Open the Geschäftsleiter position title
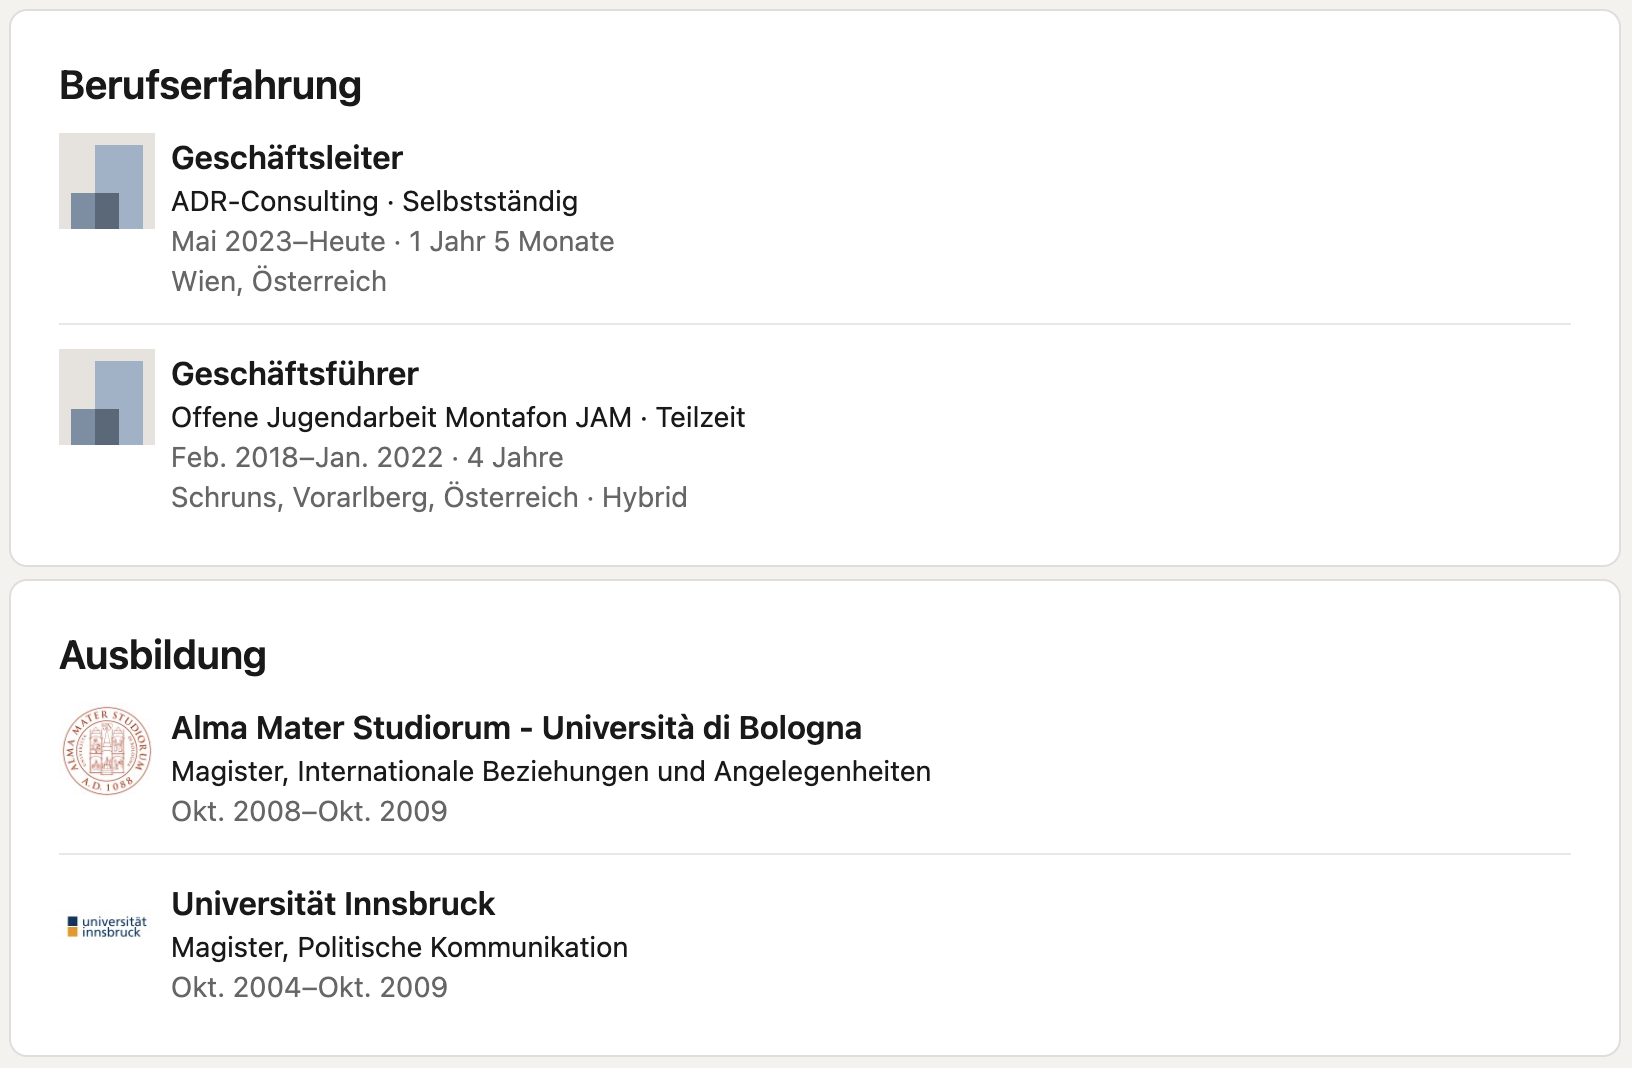This screenshot has height=1068, width=1632. (x=287, y=158)
